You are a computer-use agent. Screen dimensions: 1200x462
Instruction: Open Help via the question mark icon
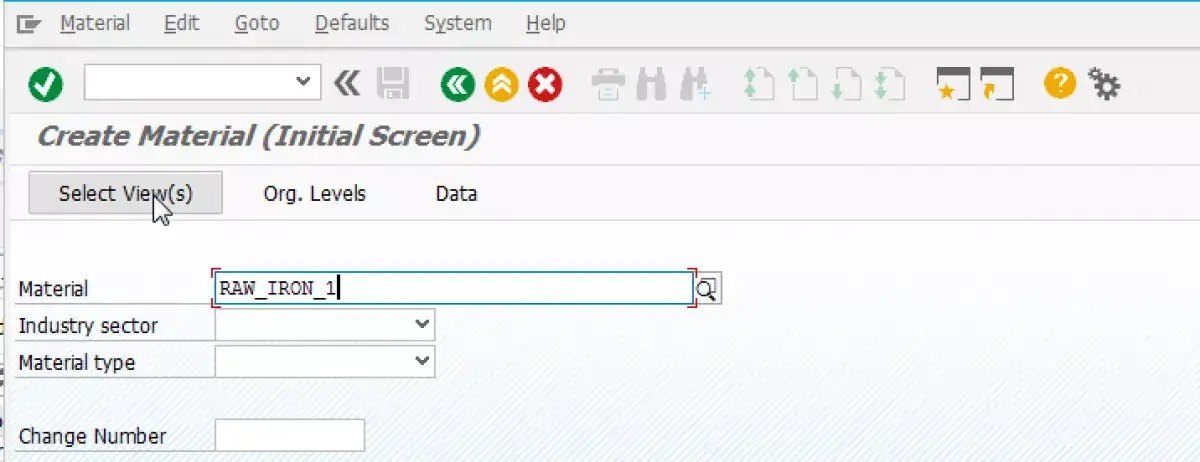(x=1060, y=84)
